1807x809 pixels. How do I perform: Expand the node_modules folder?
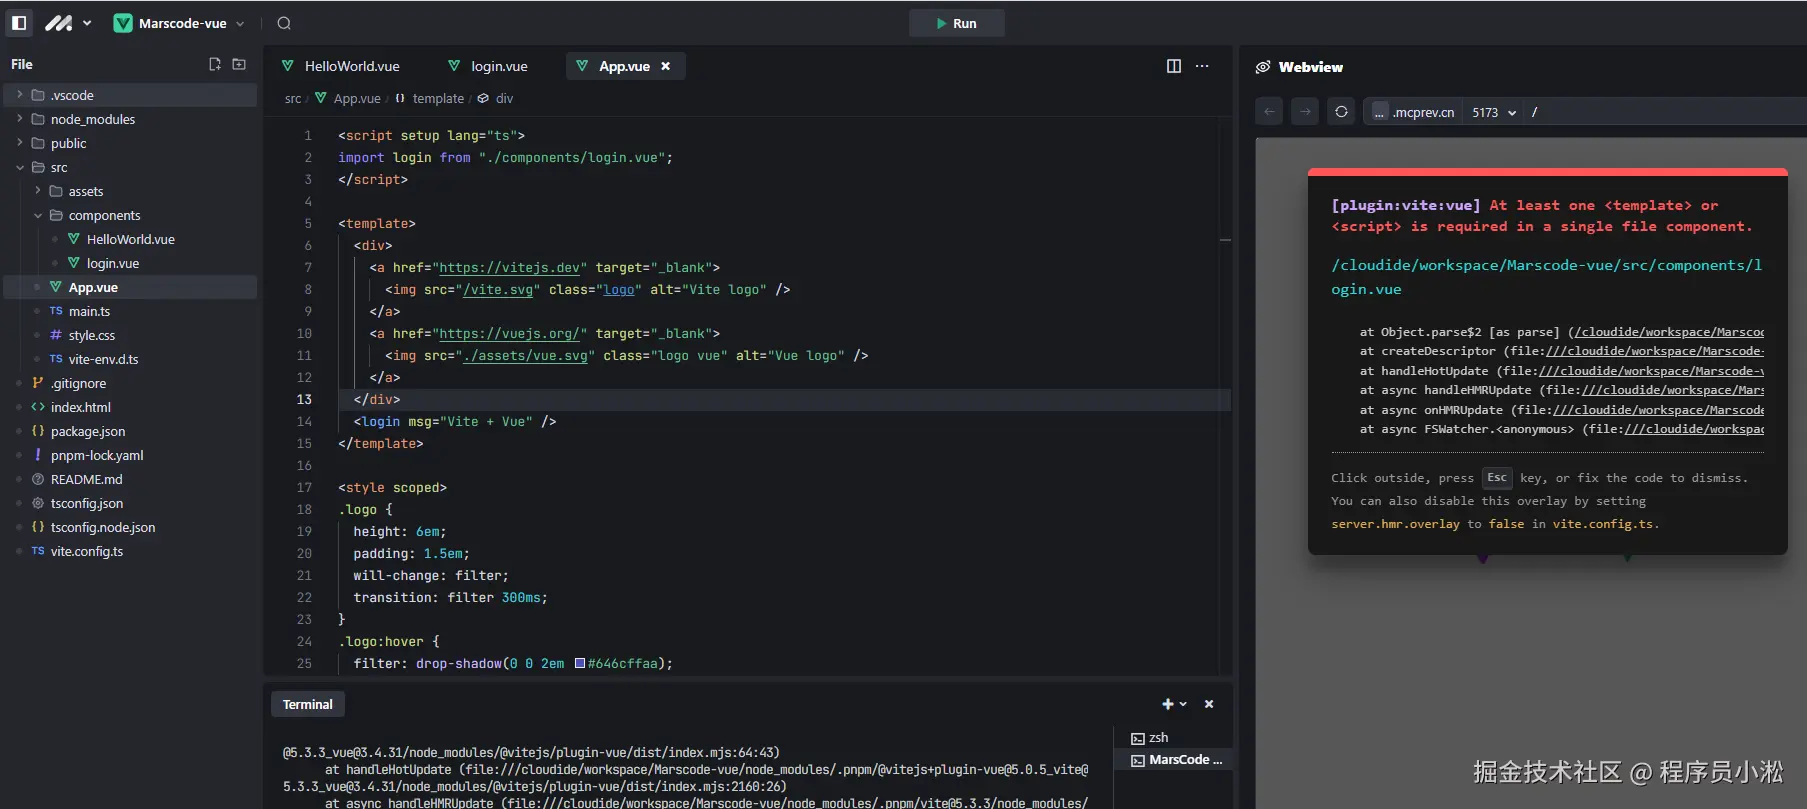130,119
